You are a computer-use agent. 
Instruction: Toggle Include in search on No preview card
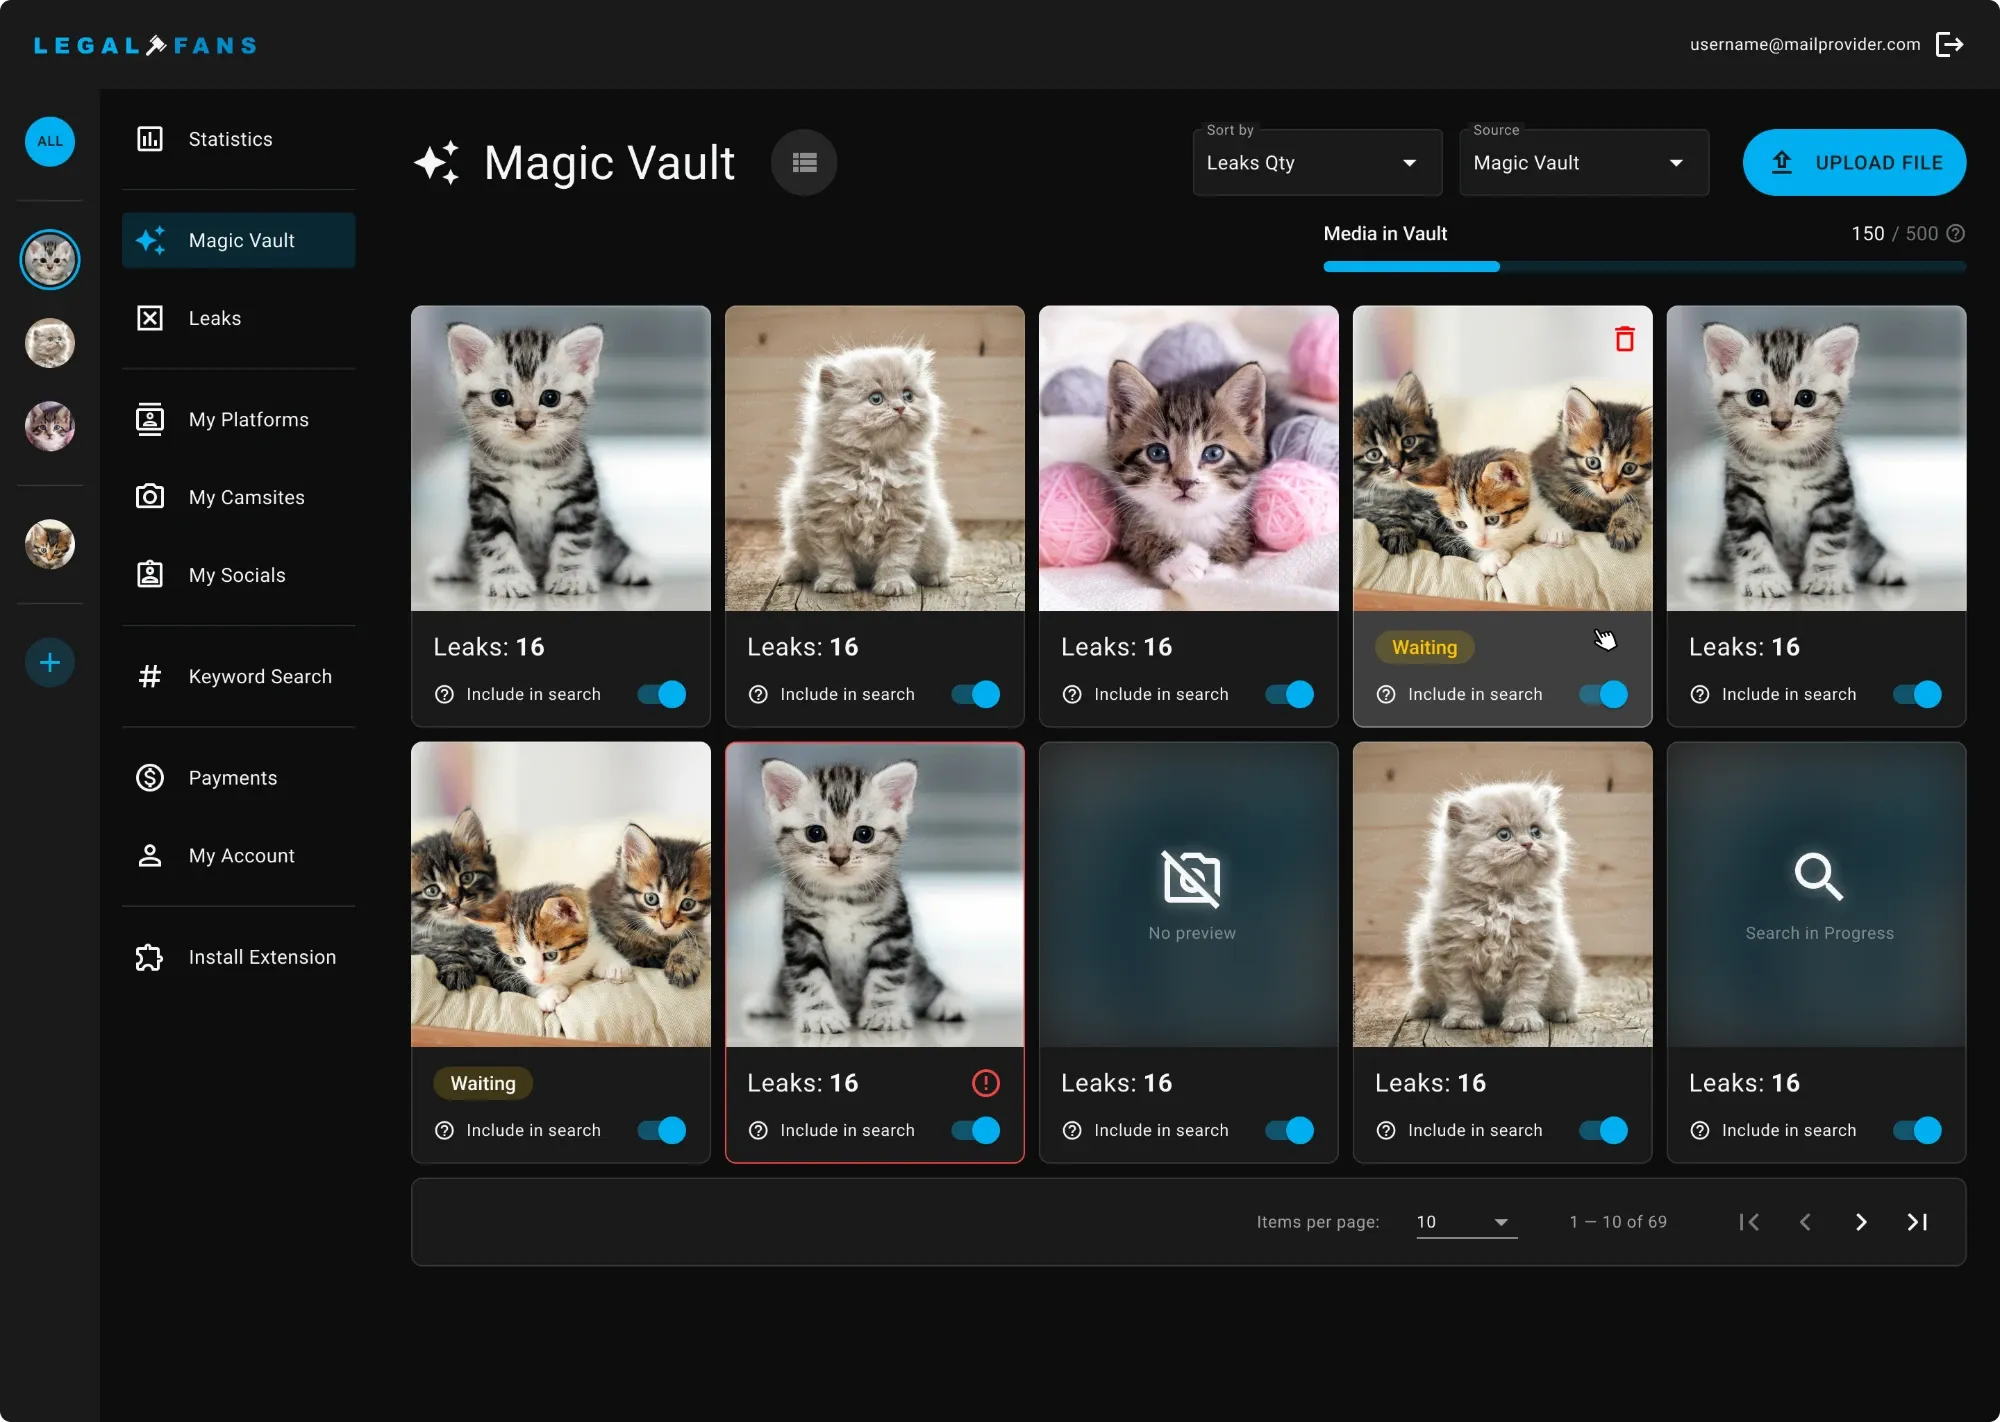[x=1290, y=1130]
